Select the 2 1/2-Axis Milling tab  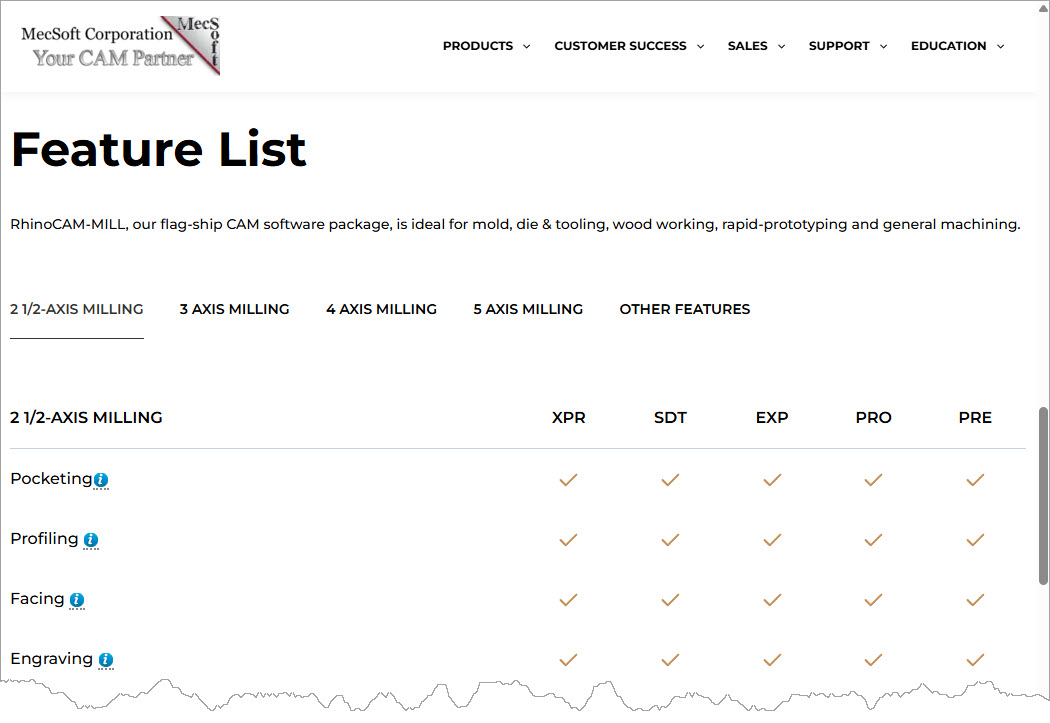77,309
